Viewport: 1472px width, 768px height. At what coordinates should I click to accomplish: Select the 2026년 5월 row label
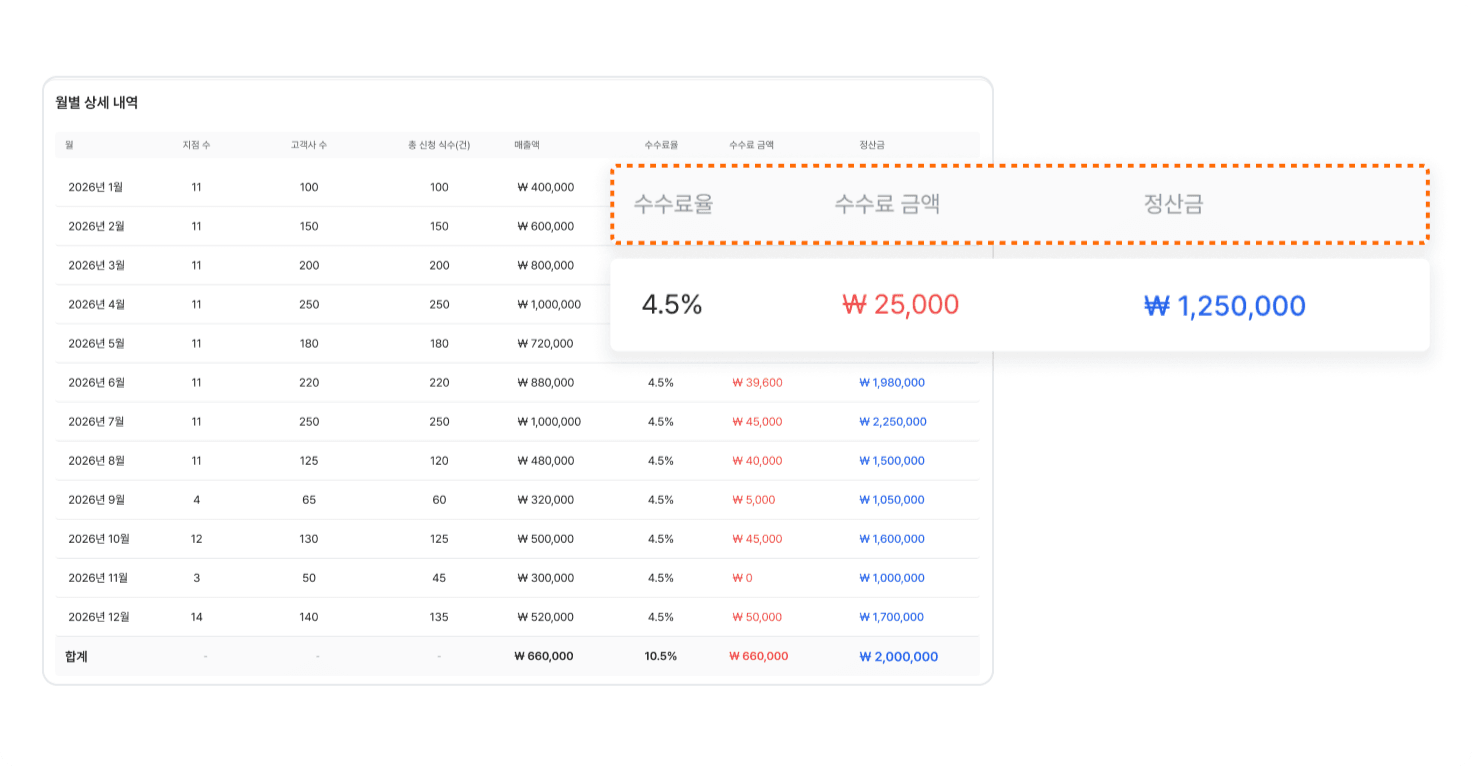click(96, 343)
